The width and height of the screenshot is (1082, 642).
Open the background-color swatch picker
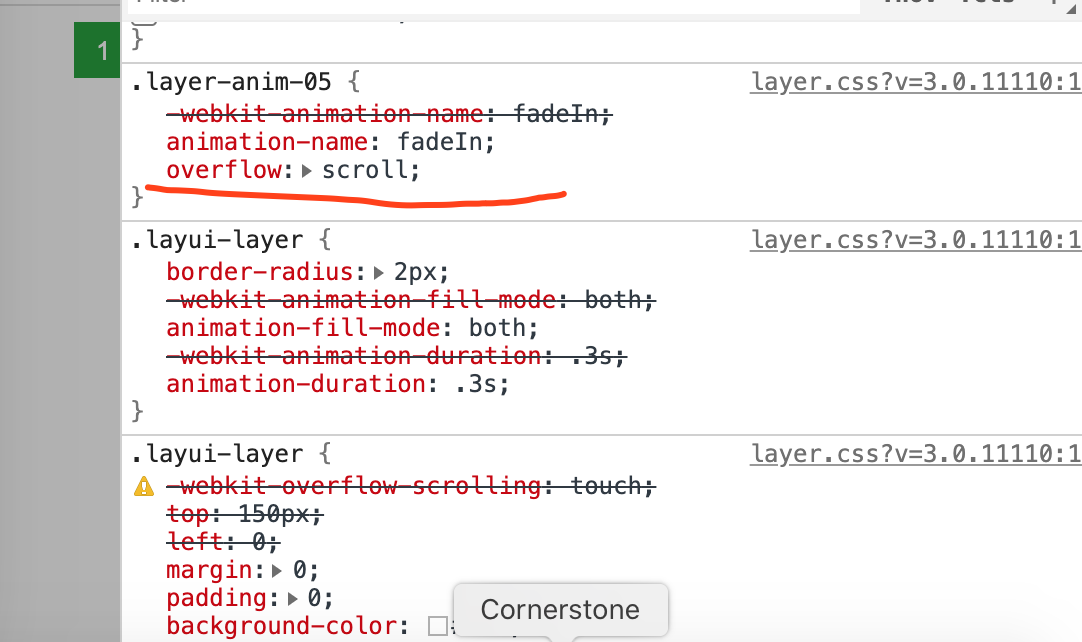pyautogui.click(x=436, y=627)
